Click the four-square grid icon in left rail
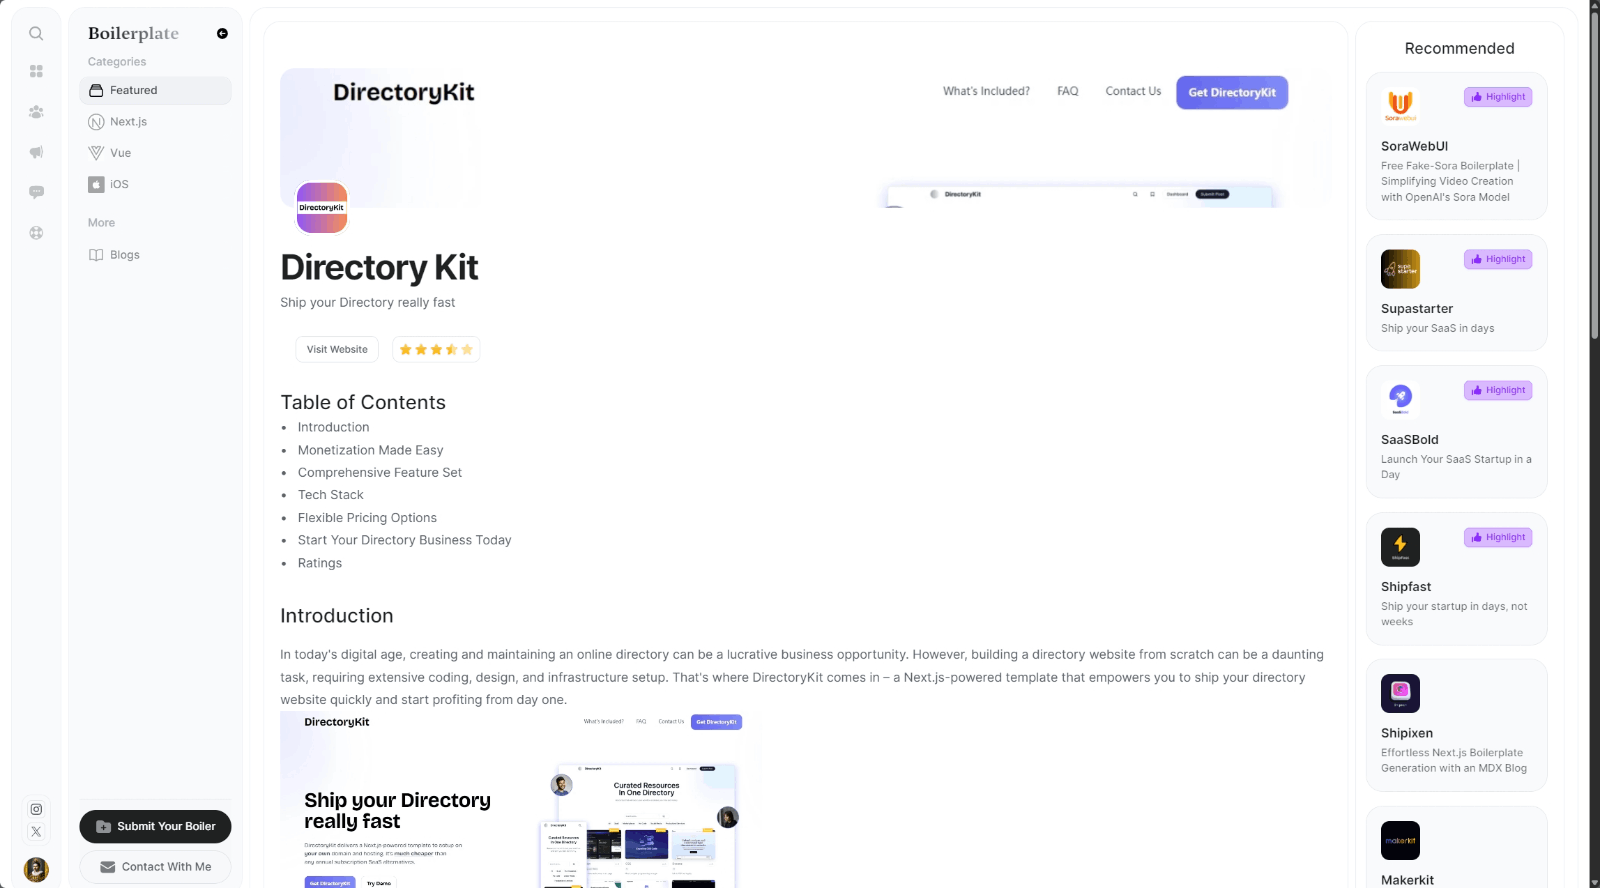1600x888 pixels. click(36, 71)
